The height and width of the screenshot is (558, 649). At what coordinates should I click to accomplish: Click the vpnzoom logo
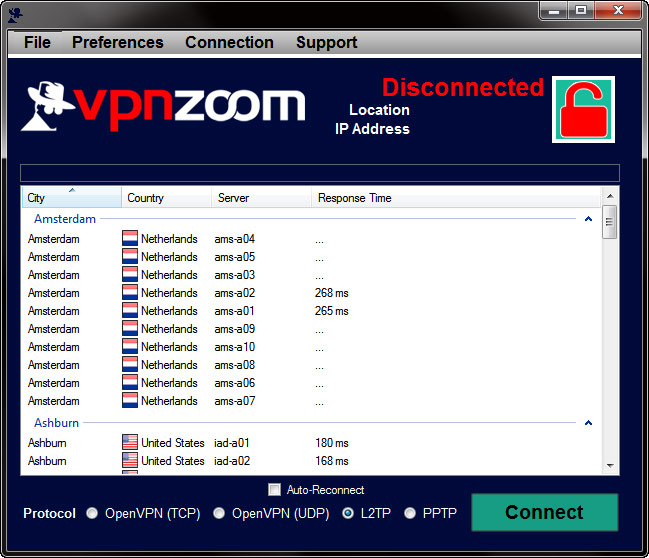(x=164, y=107)
